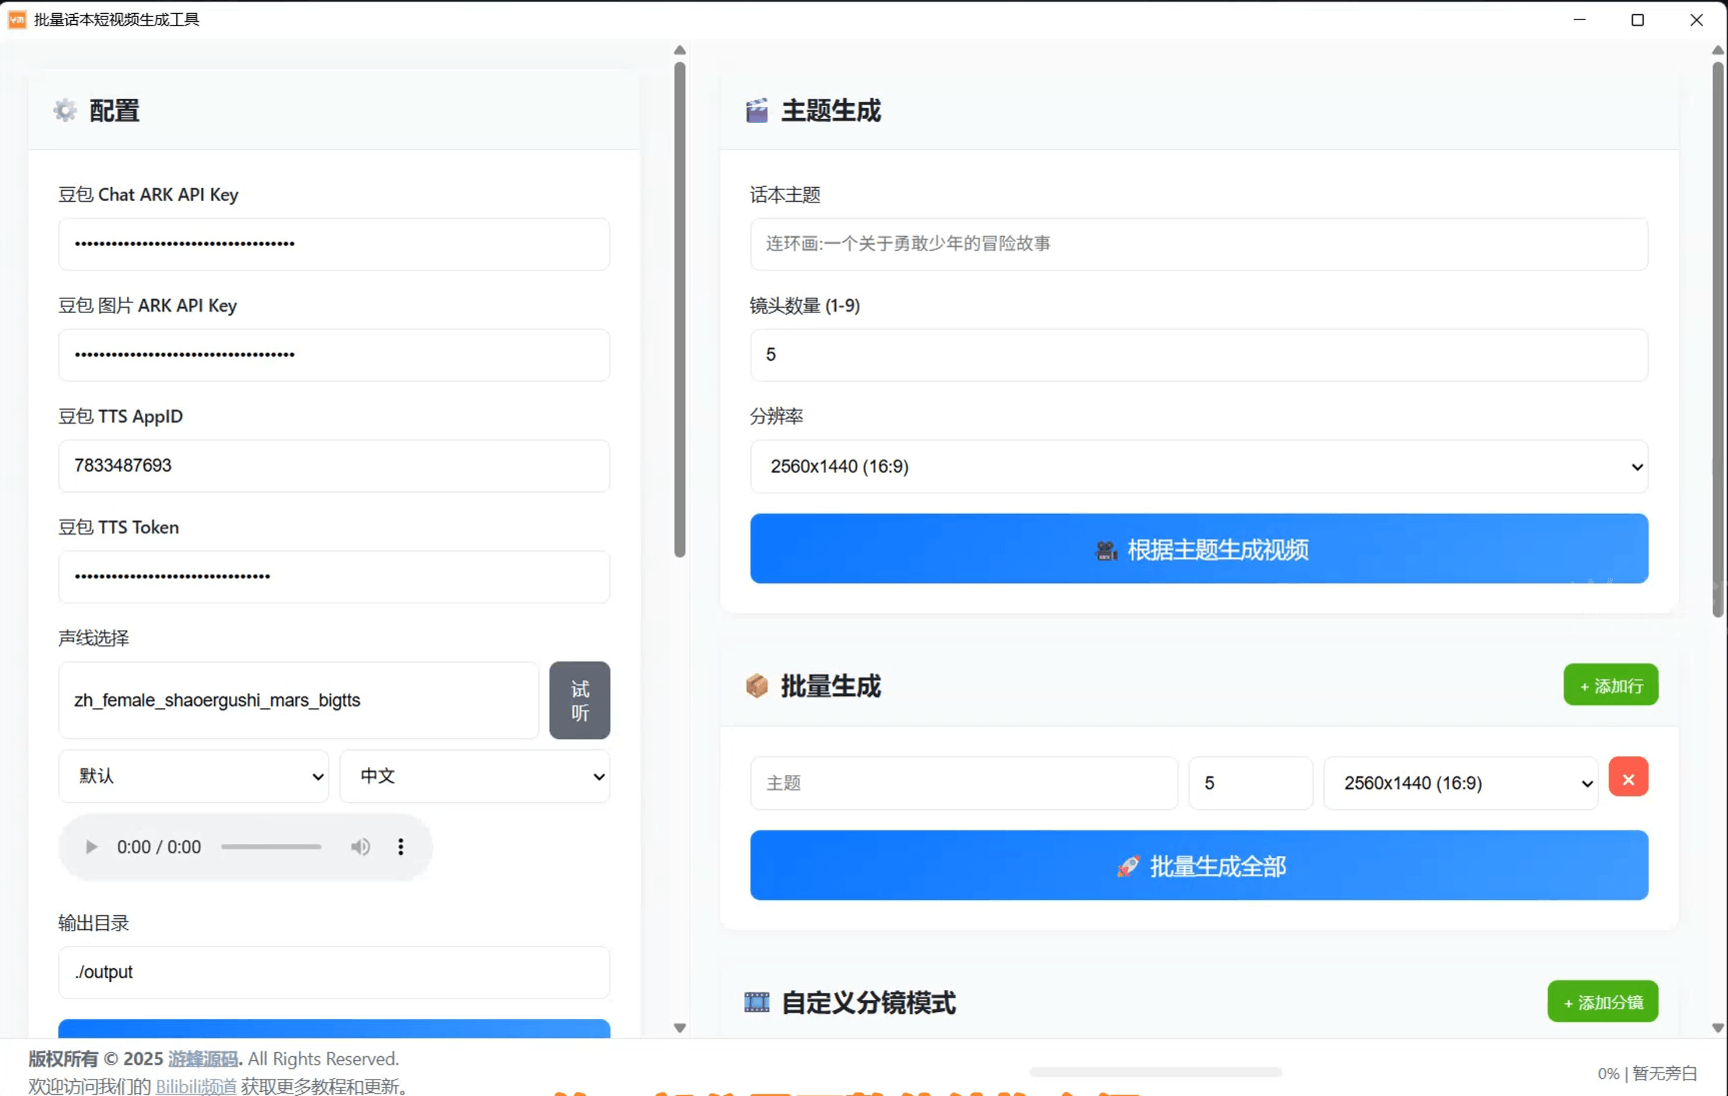
Task: Click the 声线选择 voice name field
Action: (x=299, y=700)
